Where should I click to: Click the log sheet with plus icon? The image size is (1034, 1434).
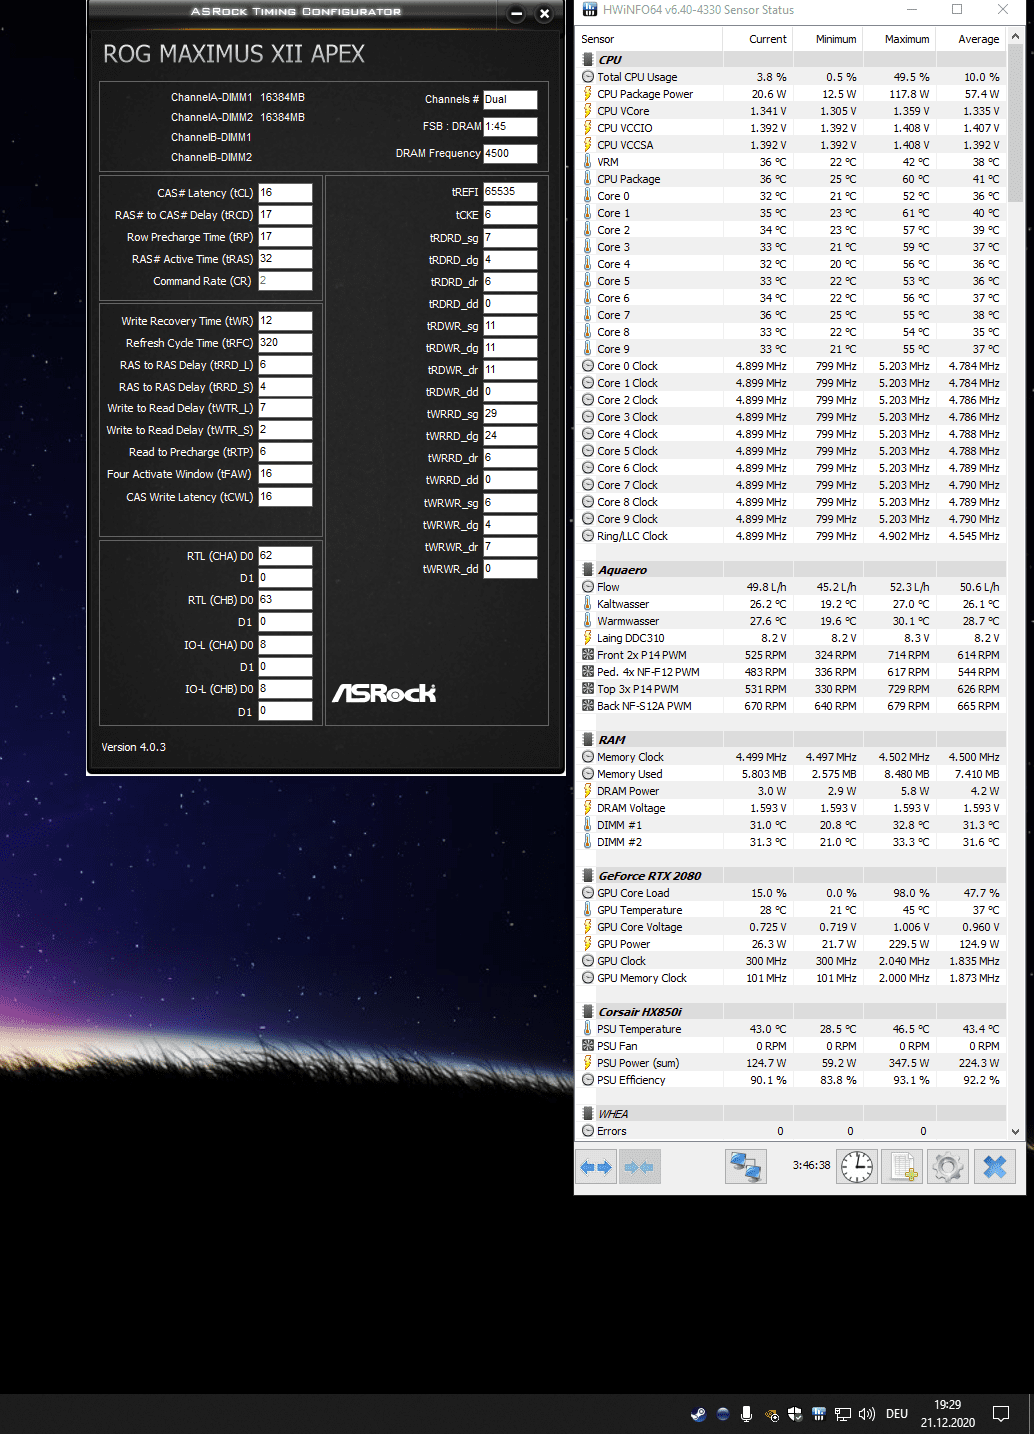coord(903,1166)
